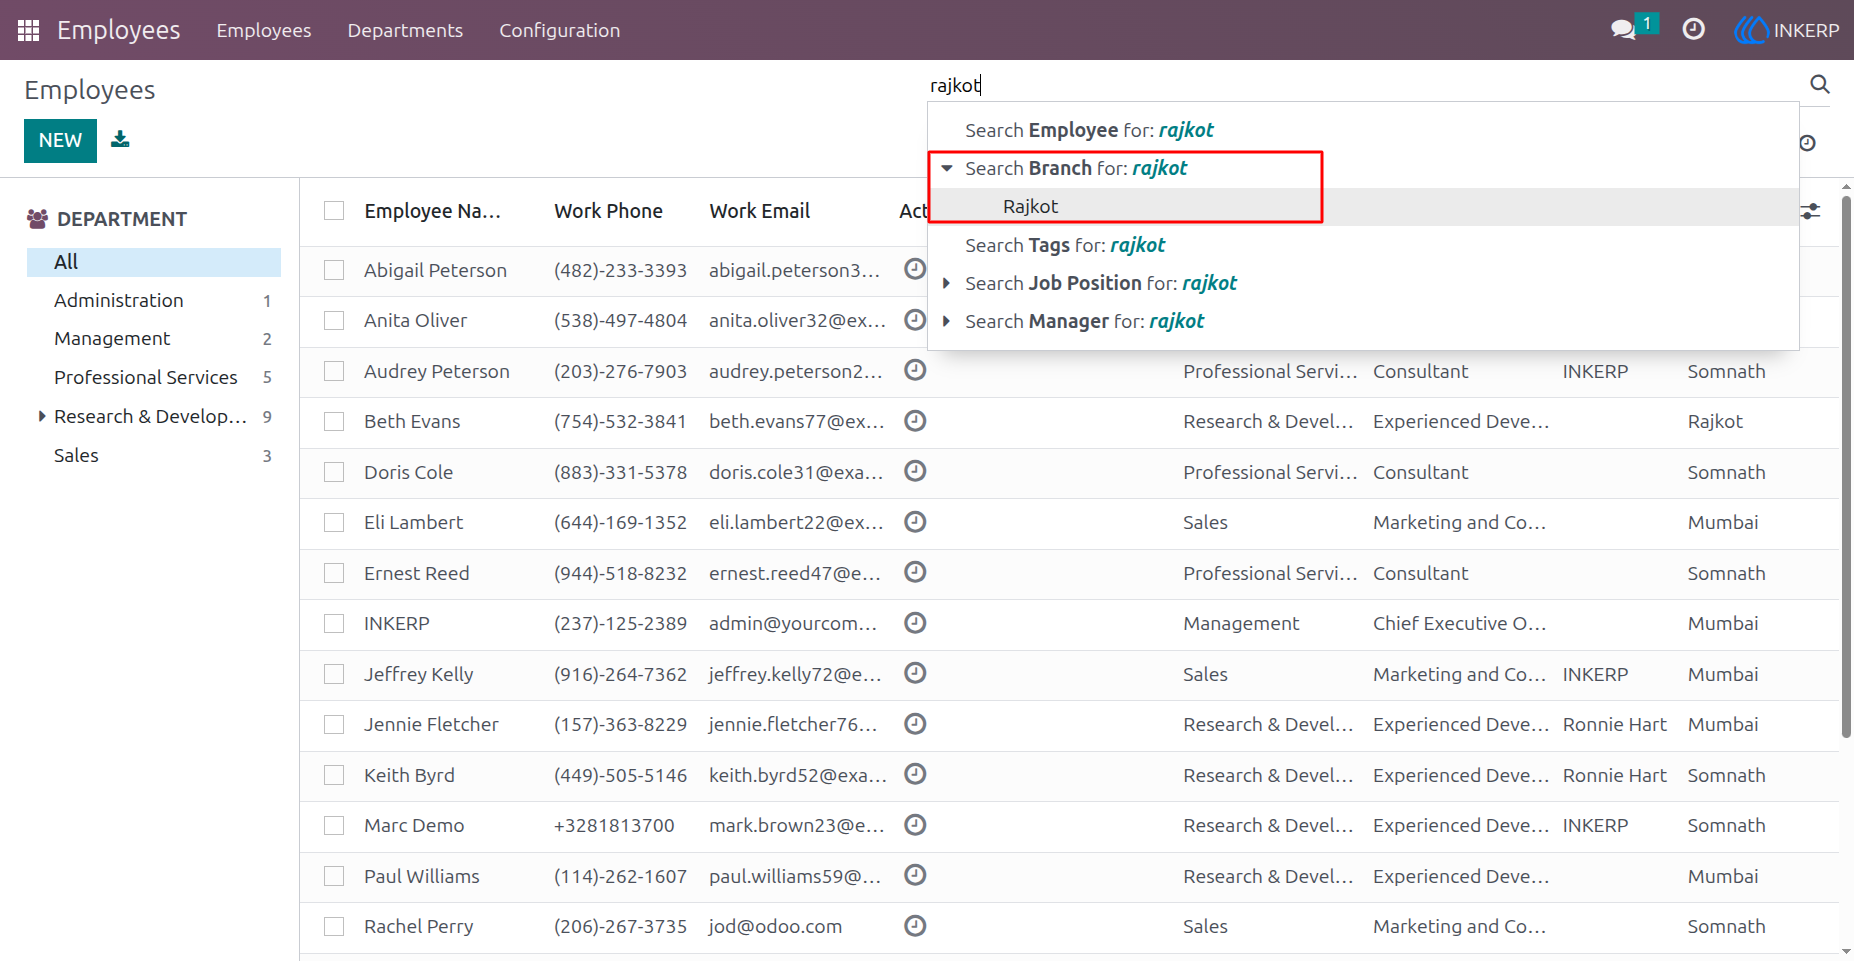Sort by Work Email column header
The width and height of the screenshot is (1854, 961).
click(759, 211)
